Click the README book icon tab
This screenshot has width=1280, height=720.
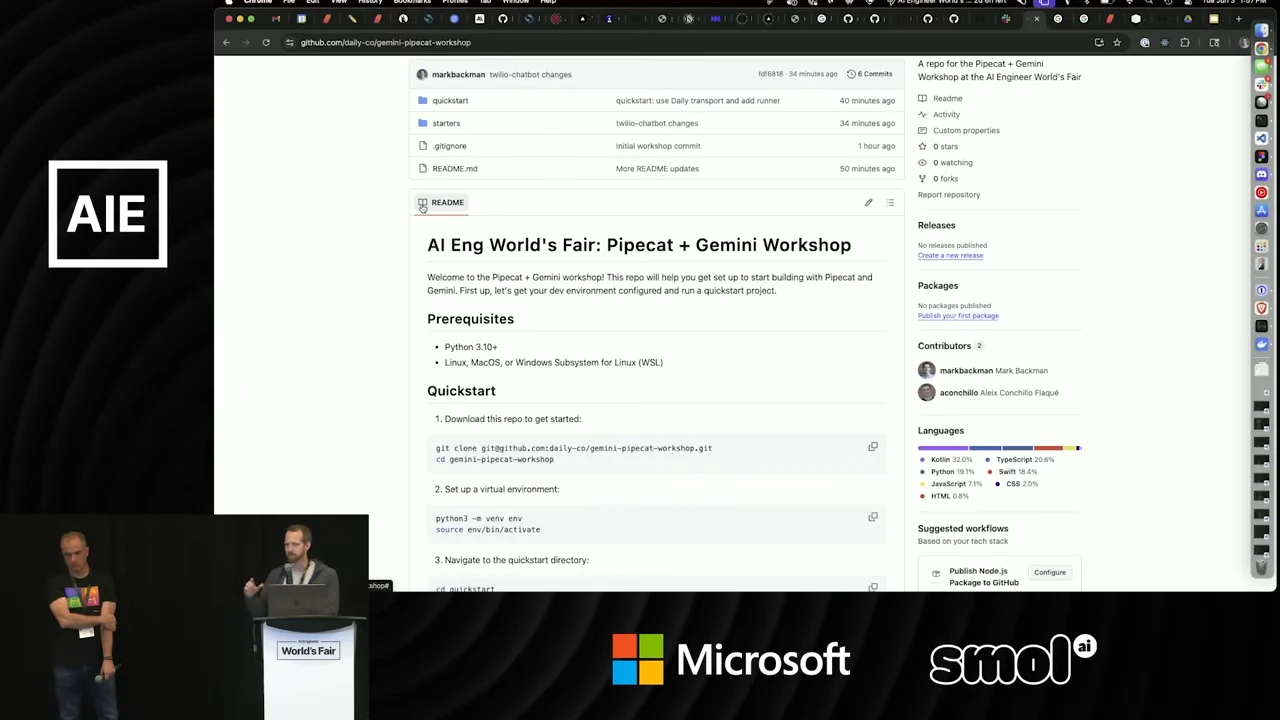pyautogui.click(x=441, y=202)
